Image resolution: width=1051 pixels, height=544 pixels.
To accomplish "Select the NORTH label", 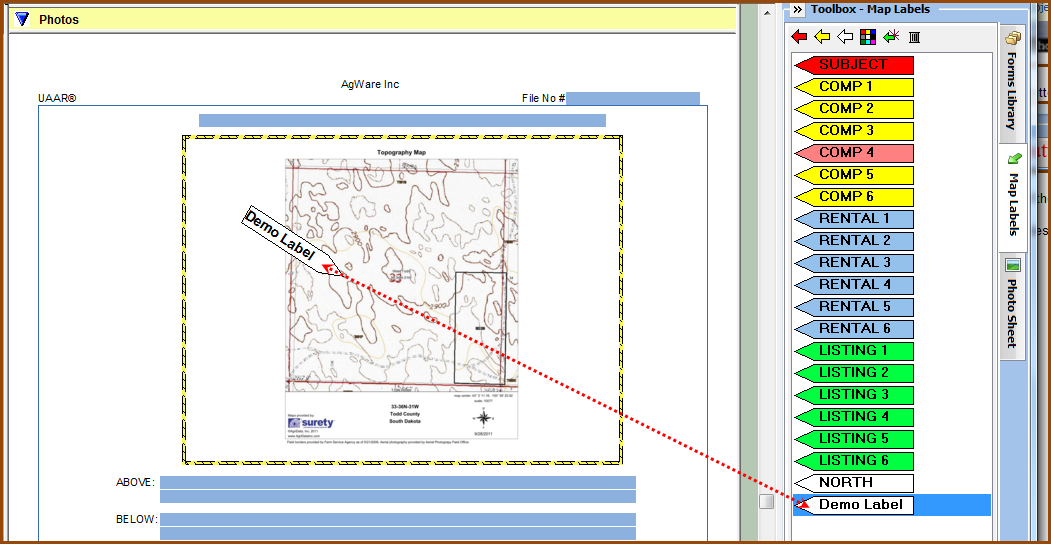I will 853,483.
